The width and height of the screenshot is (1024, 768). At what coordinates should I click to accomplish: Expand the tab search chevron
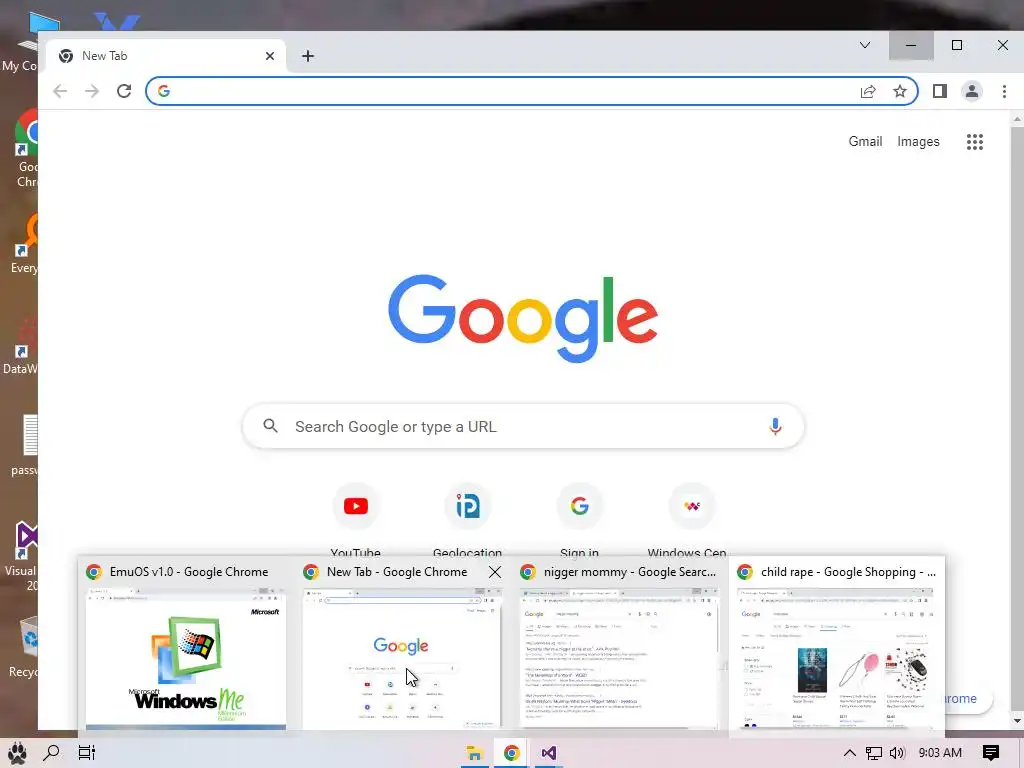pos(865,45)
